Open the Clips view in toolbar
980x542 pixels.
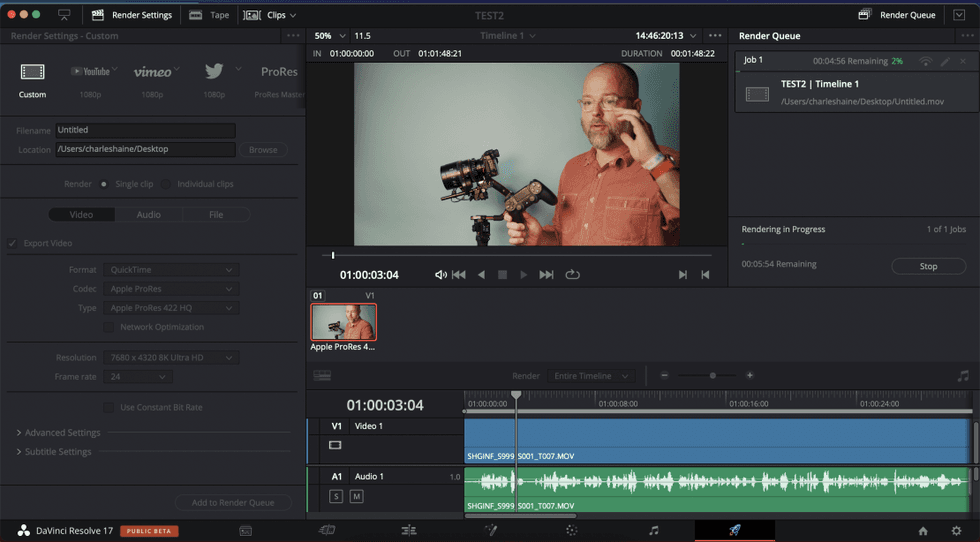pos(270,15)
